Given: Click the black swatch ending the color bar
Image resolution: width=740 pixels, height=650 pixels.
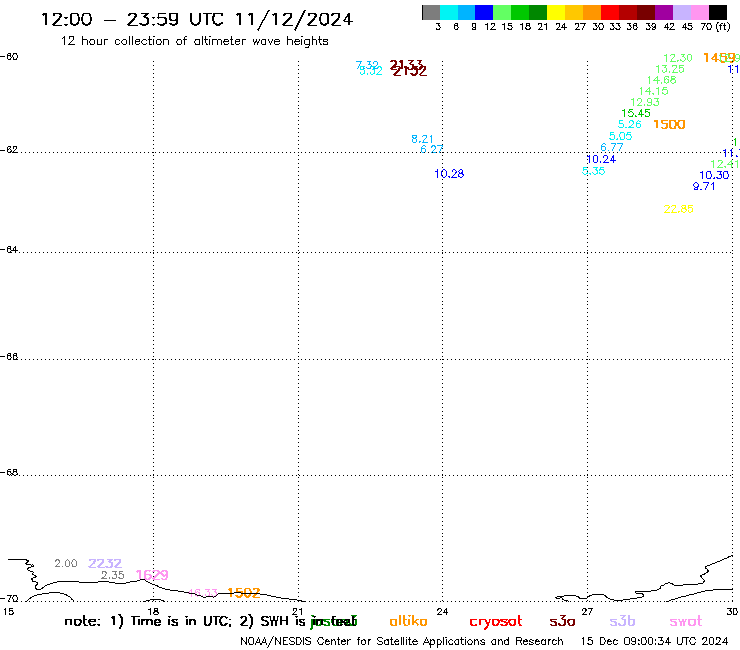Looking at the screenshot, I should click(x=718, y=12).
